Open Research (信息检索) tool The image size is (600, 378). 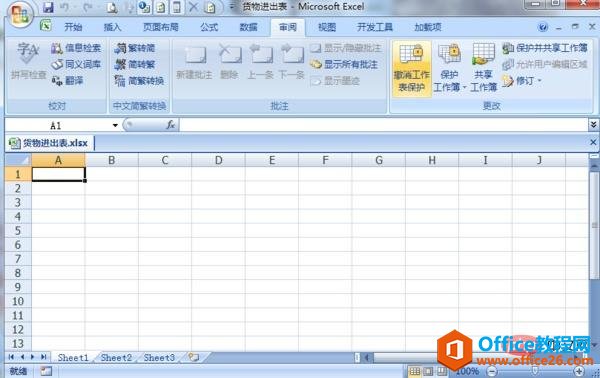76,48
